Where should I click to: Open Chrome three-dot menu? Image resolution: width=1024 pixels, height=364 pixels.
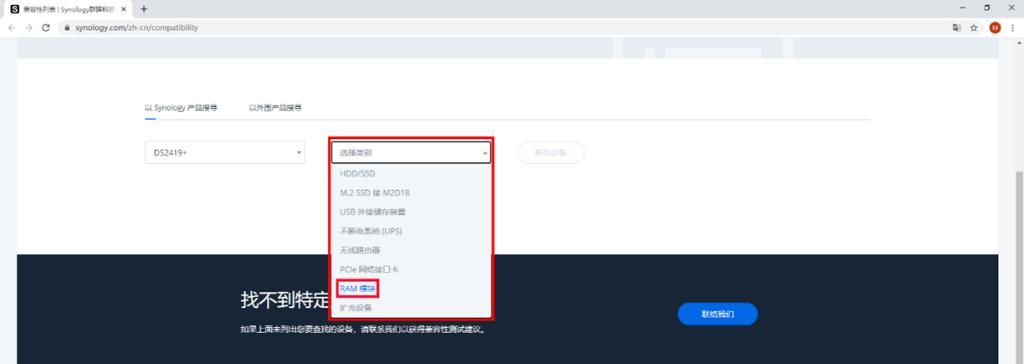(x=1012, y=28)
